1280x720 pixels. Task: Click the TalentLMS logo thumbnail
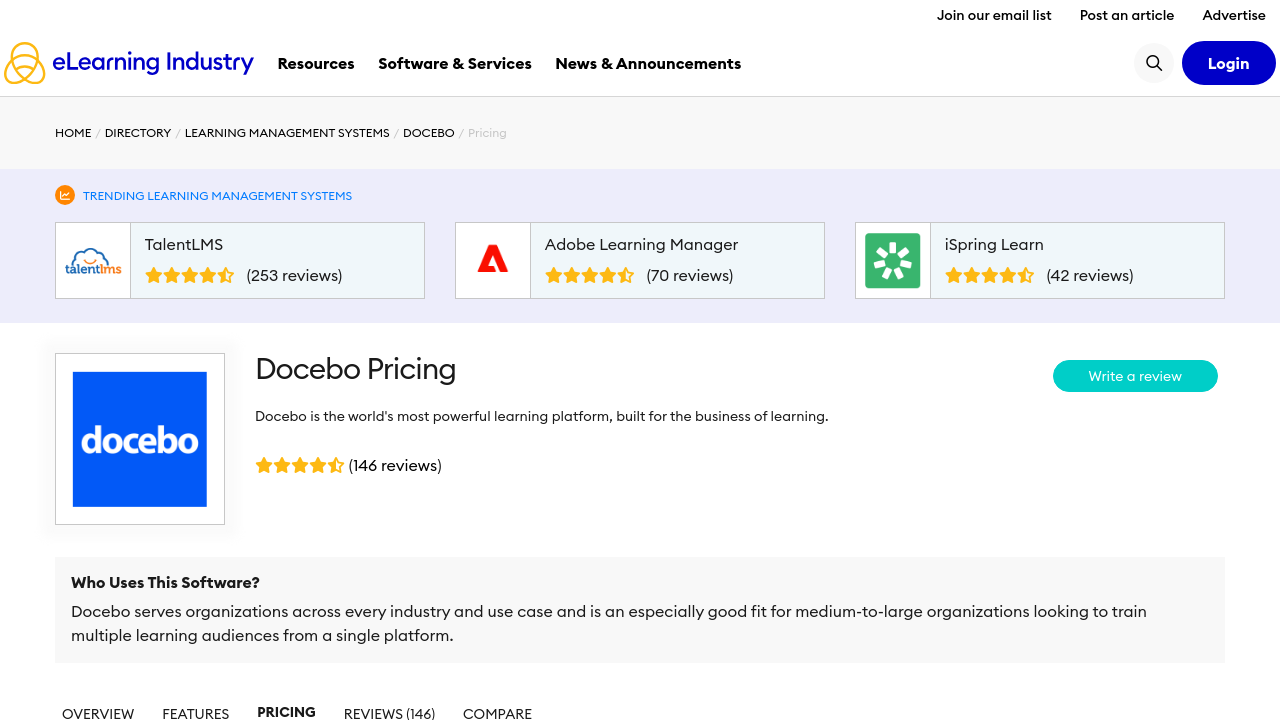tap(93, 261)
